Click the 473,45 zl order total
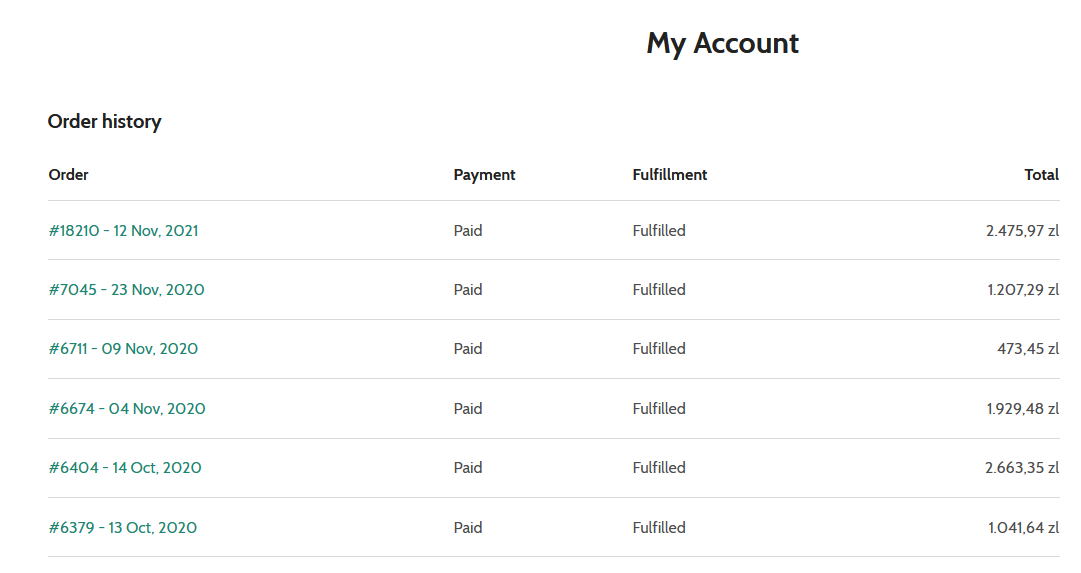 (1028, 349)
